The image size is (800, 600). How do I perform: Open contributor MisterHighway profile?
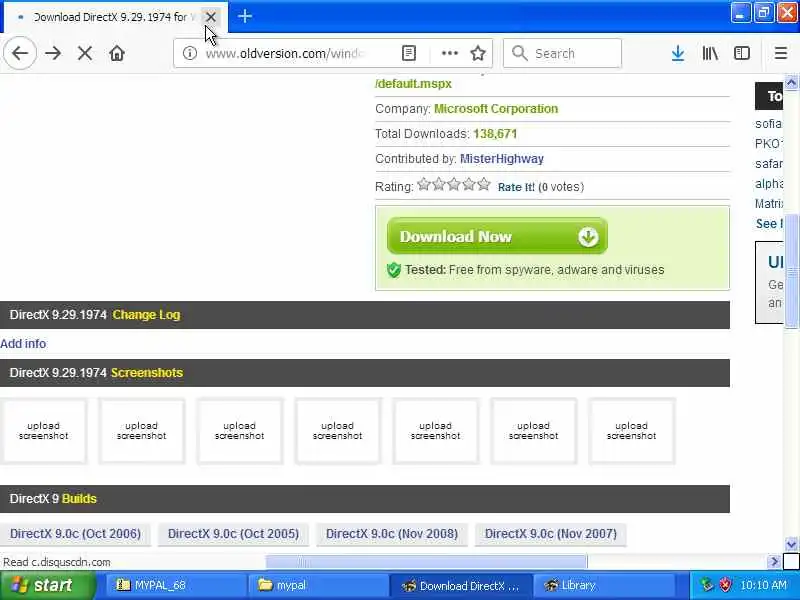[x=502, y=159]
